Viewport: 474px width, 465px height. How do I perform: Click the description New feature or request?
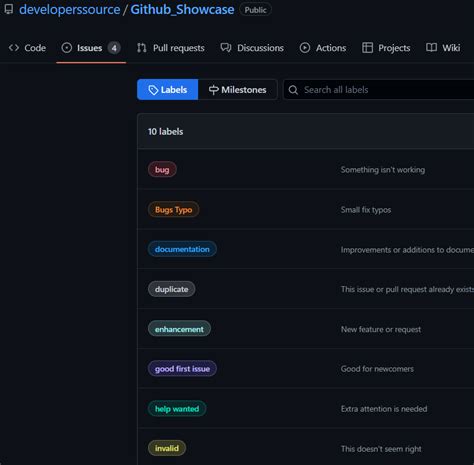381,329
